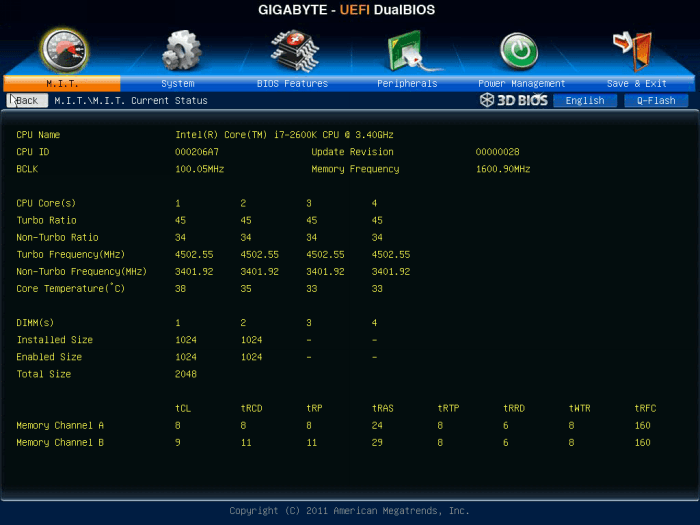Viewport: 700px width, 525px height.
Task: Select the Save & Exit door icon
Action: (x=633, y=51)
